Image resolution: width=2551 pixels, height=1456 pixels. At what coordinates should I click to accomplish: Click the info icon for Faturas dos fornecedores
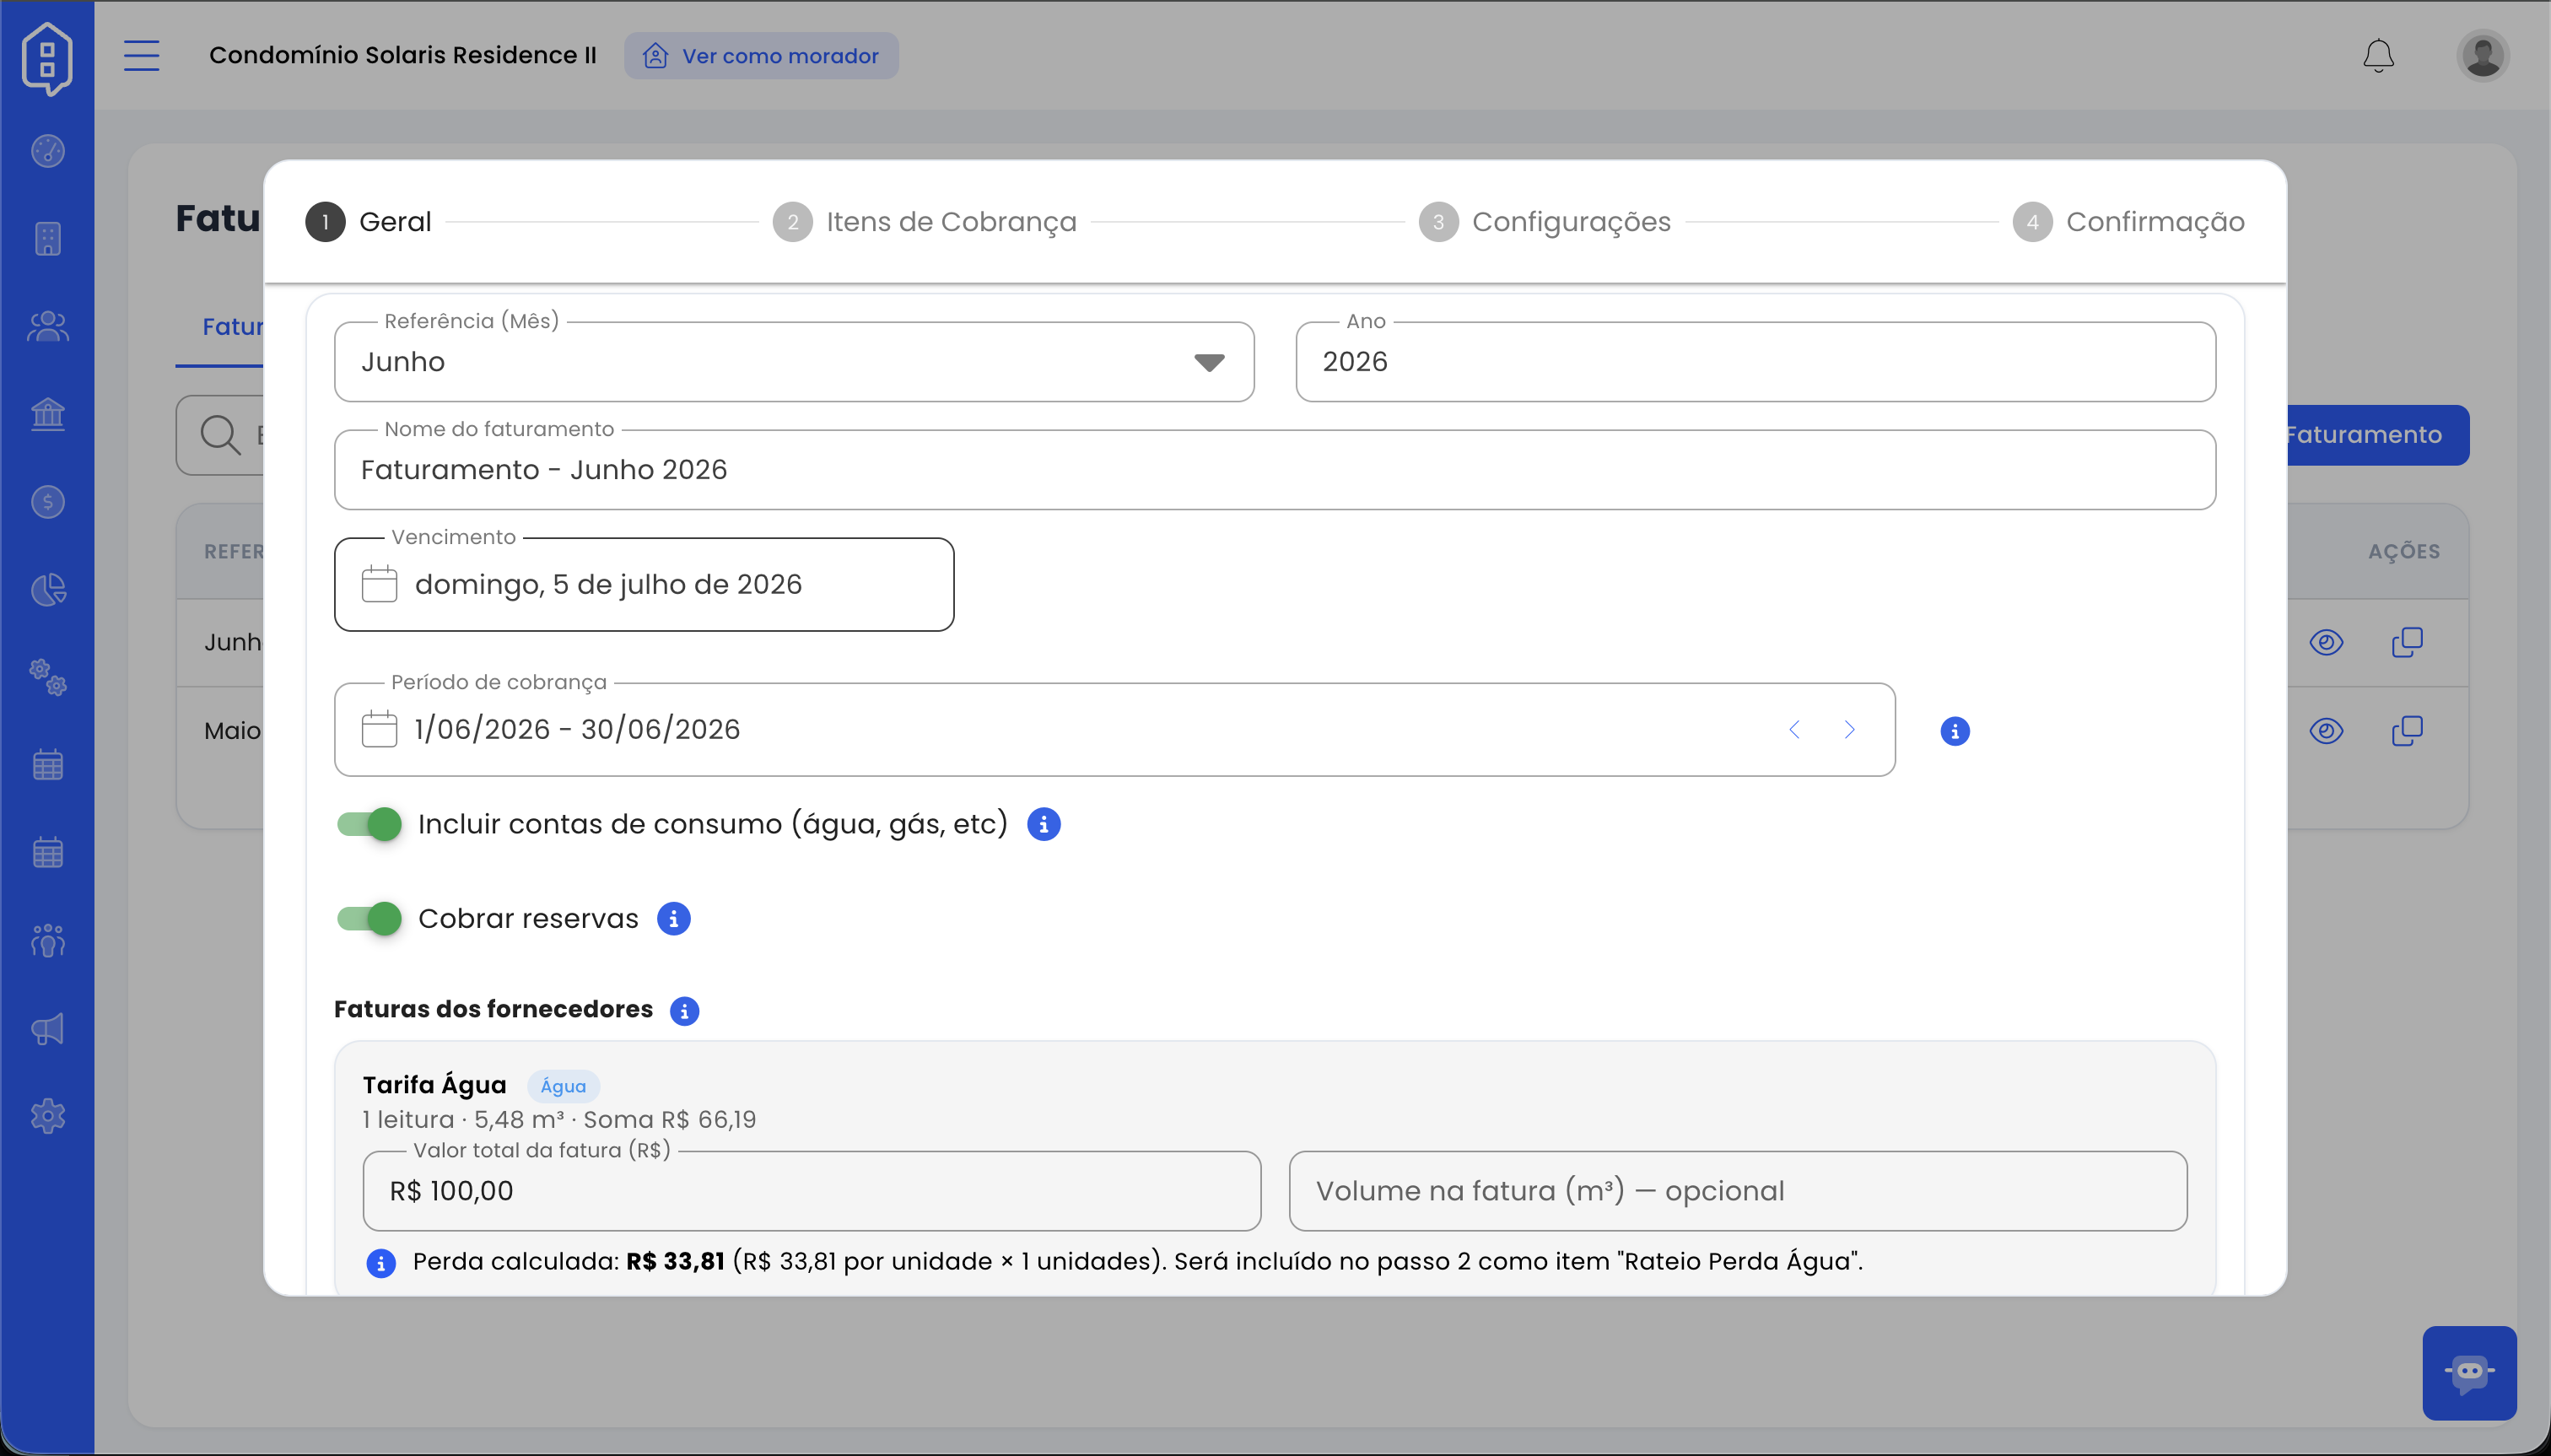pos(684,1011)
